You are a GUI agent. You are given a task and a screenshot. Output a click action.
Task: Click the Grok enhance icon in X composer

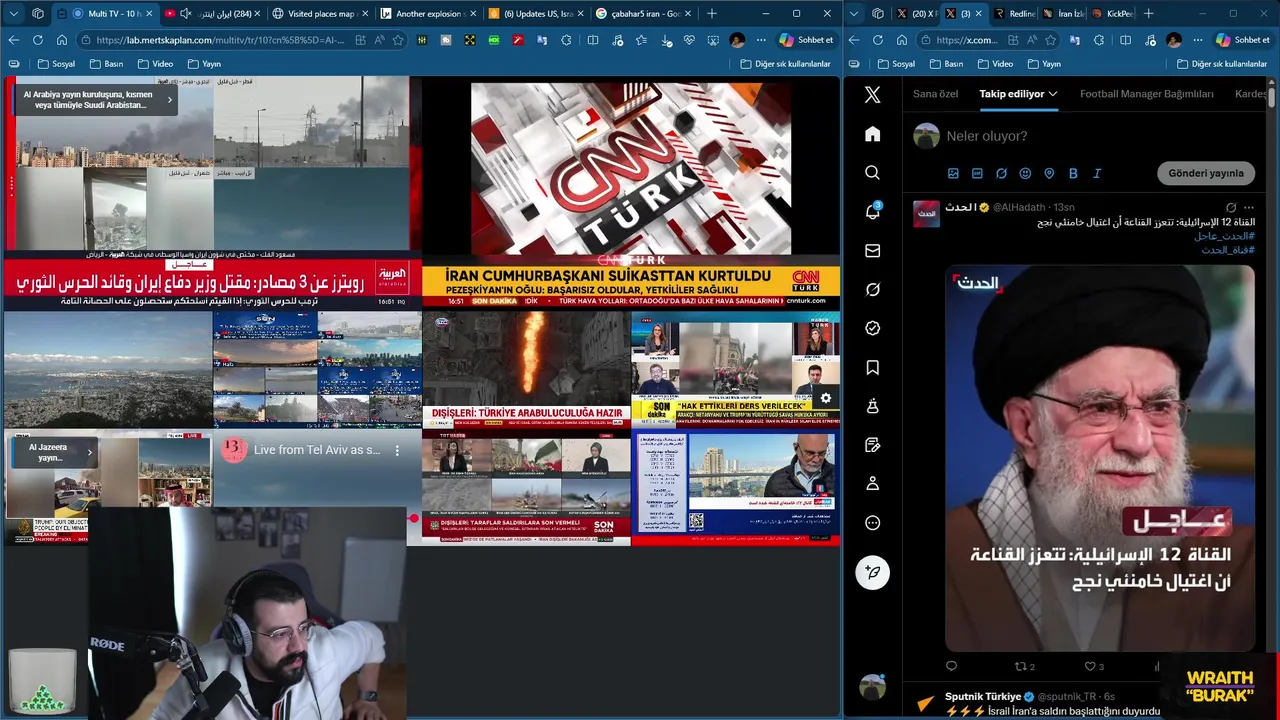[x=1001, y=173]
